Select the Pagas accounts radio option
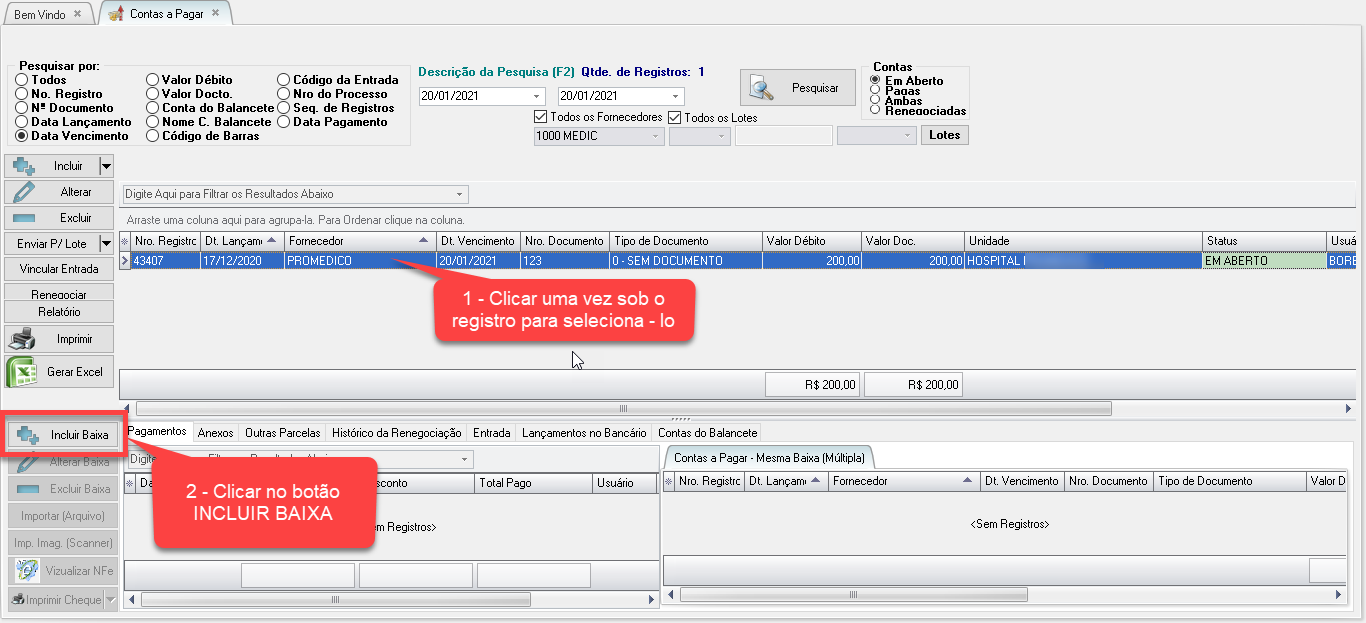Viewport: 1366px width, 623px height. pos(876,91)
